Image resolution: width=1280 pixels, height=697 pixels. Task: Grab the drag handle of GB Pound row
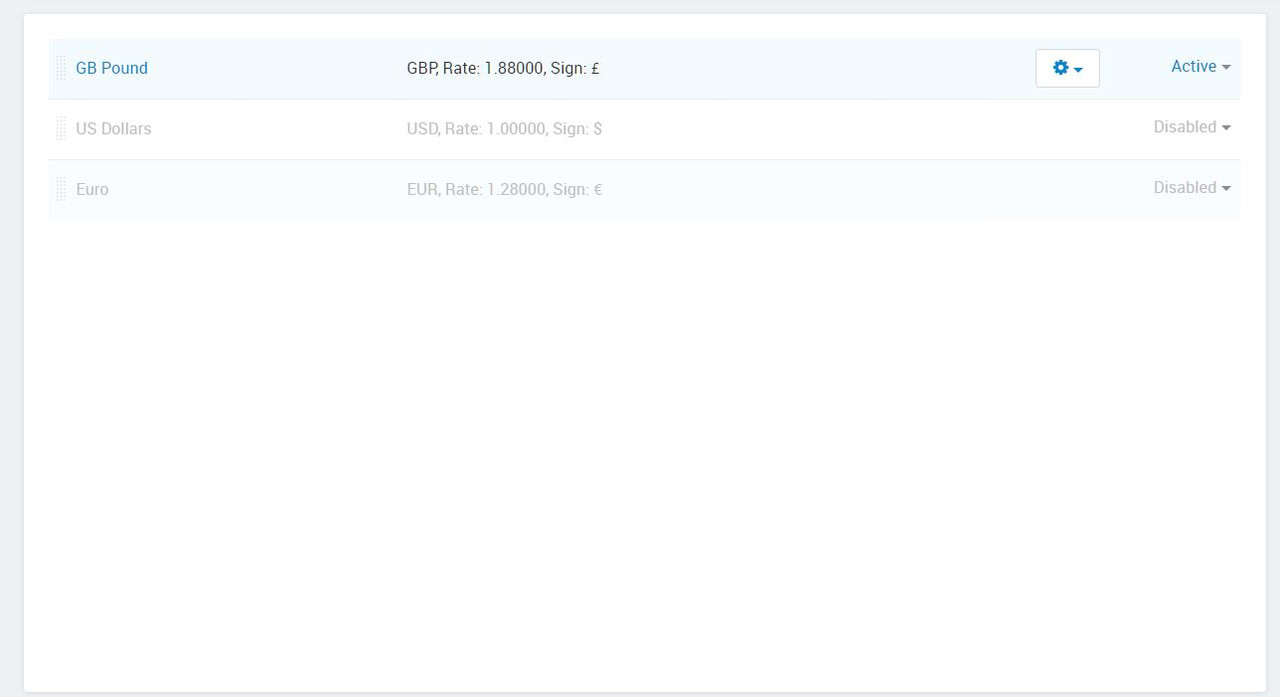point(61,68)
